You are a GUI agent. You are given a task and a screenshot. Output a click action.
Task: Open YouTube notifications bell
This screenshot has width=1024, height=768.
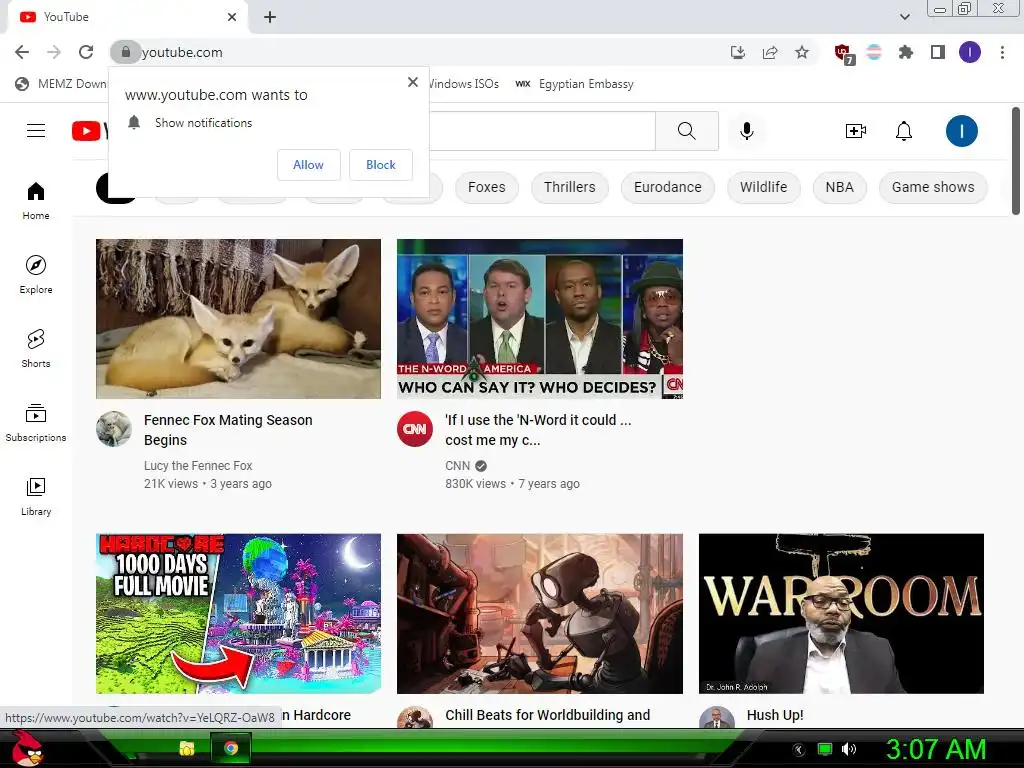click(904, 131)
